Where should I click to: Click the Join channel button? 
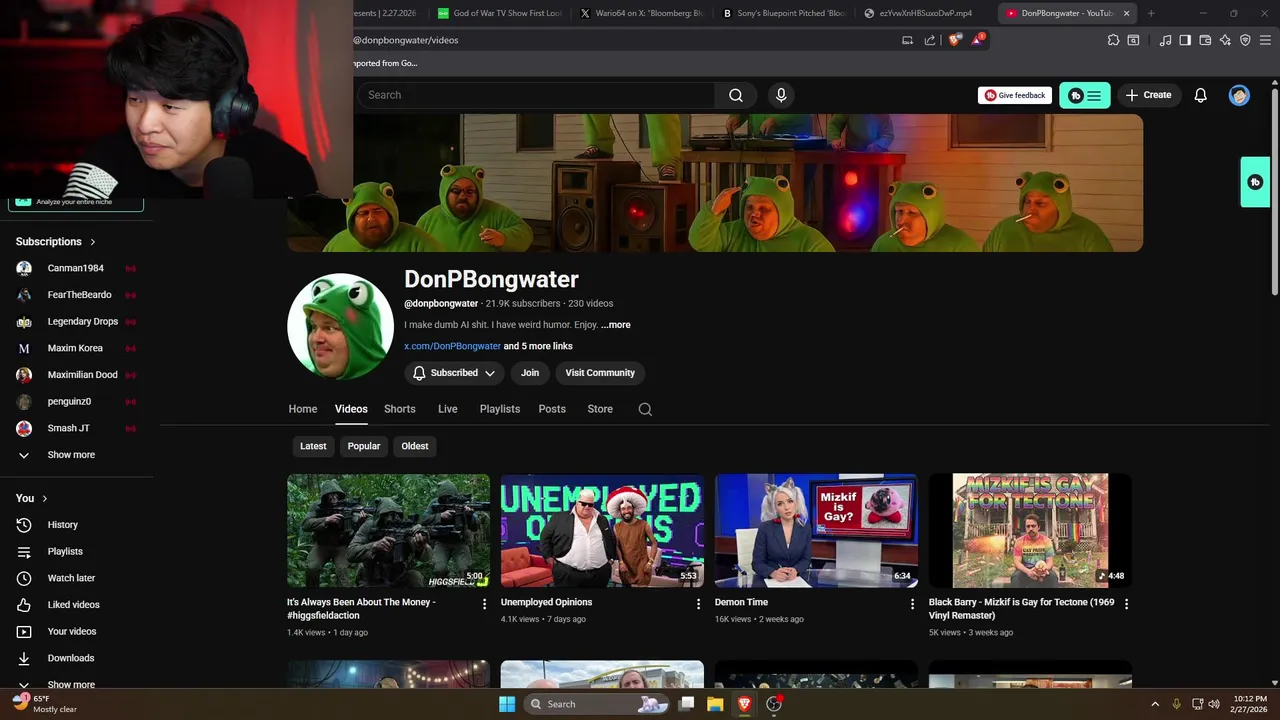tap(530, 373)
